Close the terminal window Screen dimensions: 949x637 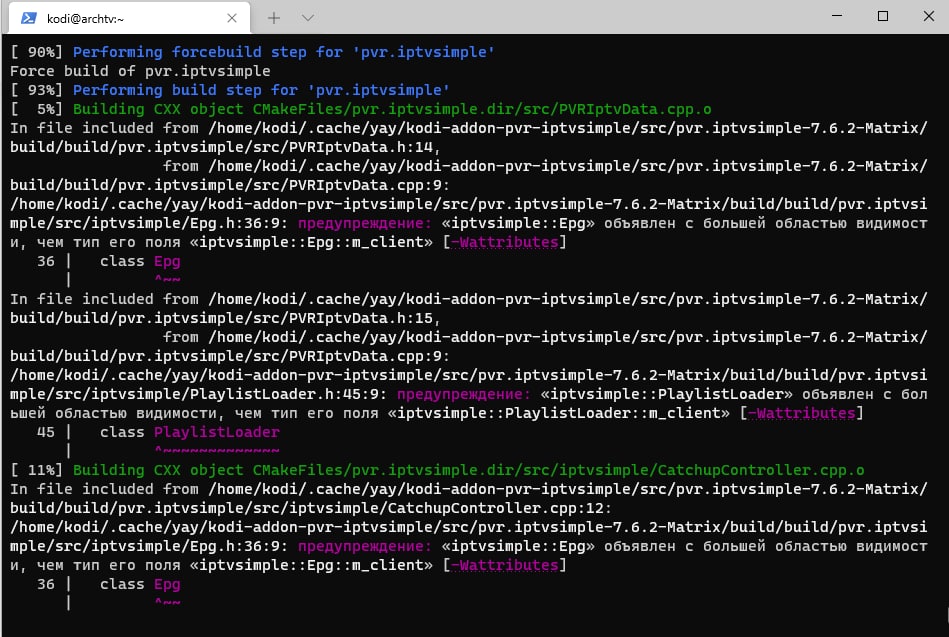point(929,16)
